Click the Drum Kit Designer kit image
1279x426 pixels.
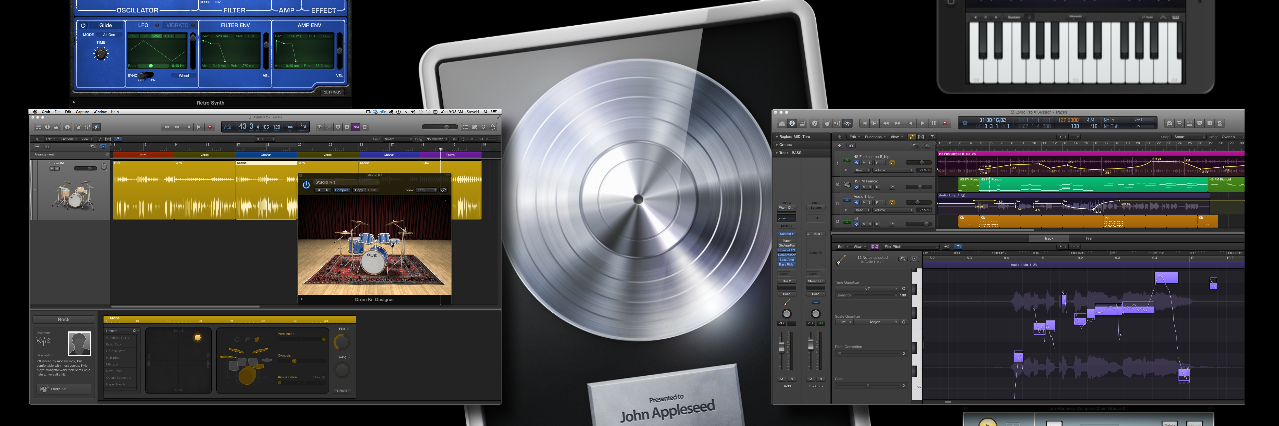(375, 243)
